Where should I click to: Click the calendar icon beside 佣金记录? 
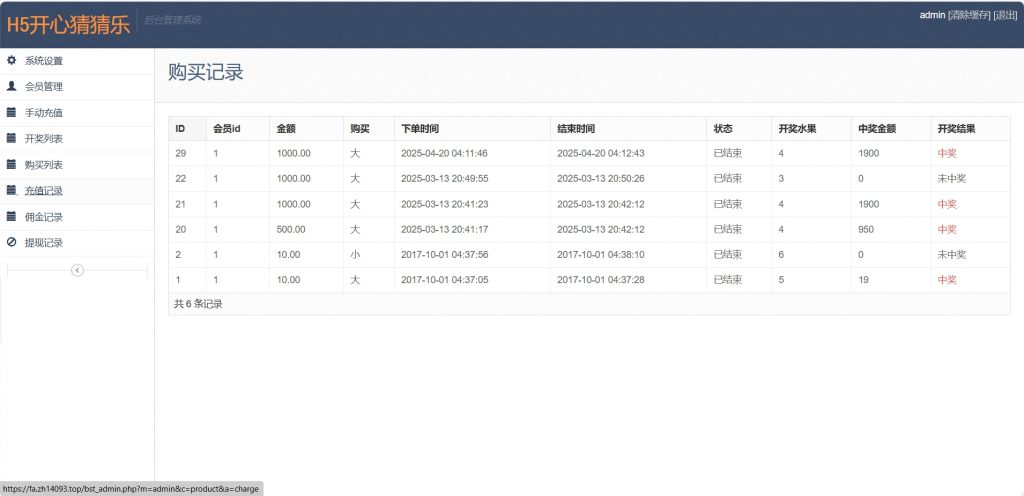pos(11,217)
